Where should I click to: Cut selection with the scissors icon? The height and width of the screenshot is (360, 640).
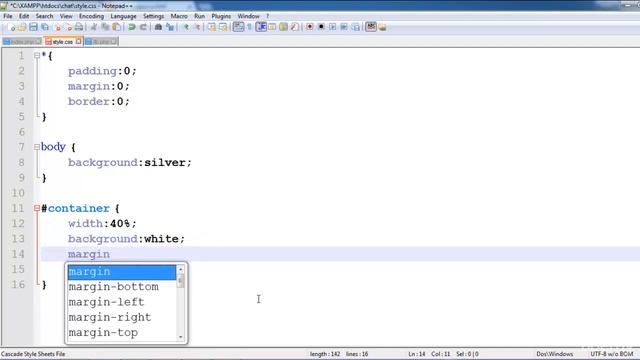pyautogui.click(x=93, y=27)
